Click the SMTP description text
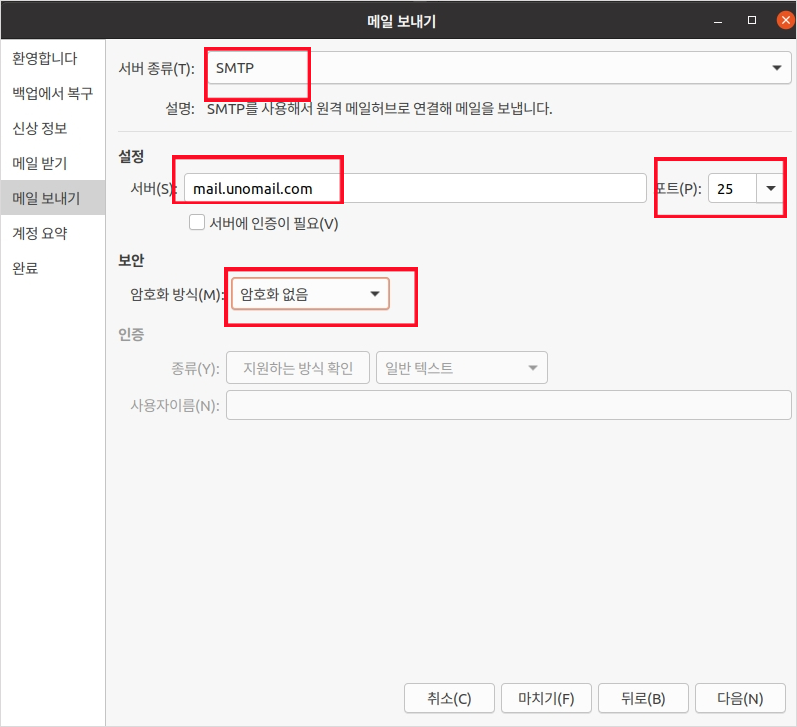Viewport: 797px width, 727px height. [379, 108]
